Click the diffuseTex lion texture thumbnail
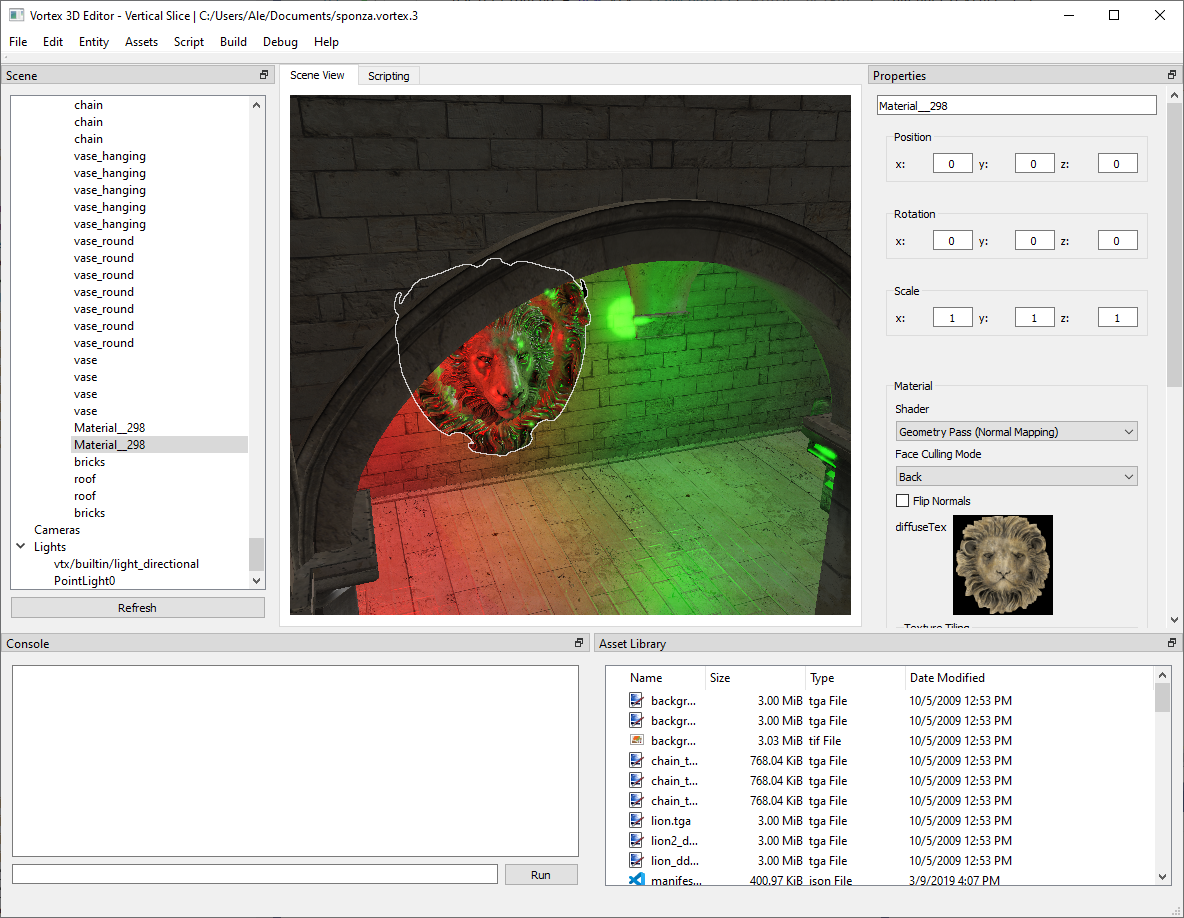This screenshot has height=918, width=1184. click(1002, 565)
